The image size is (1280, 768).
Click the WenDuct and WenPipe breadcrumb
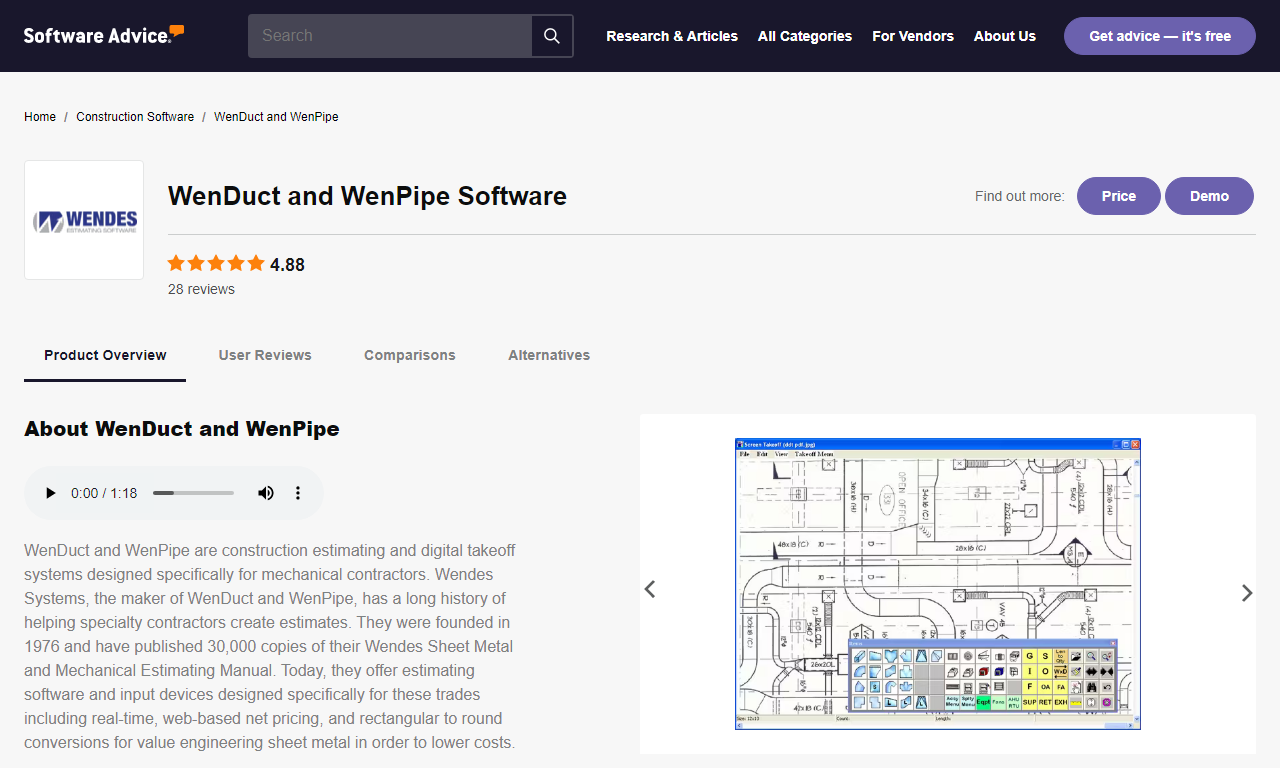coord(276,117)
